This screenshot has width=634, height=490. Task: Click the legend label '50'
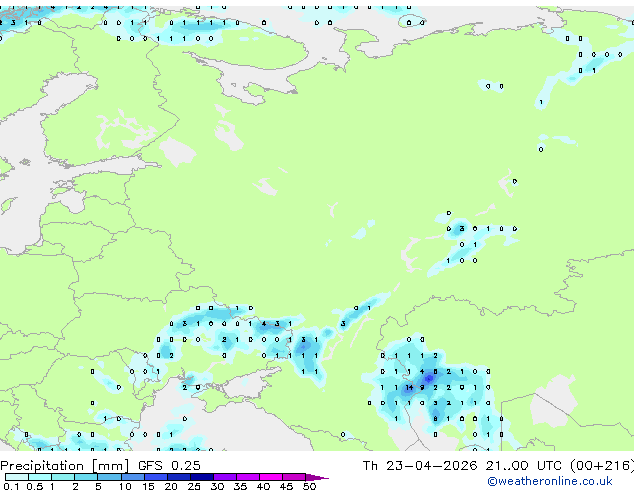tap(309, 486)
